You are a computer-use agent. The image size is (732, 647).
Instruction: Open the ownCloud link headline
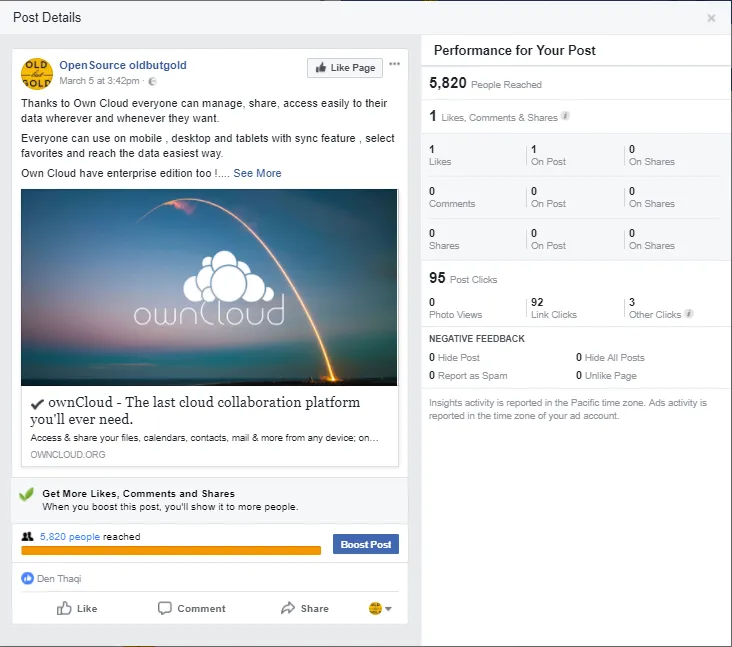(195, 410)
